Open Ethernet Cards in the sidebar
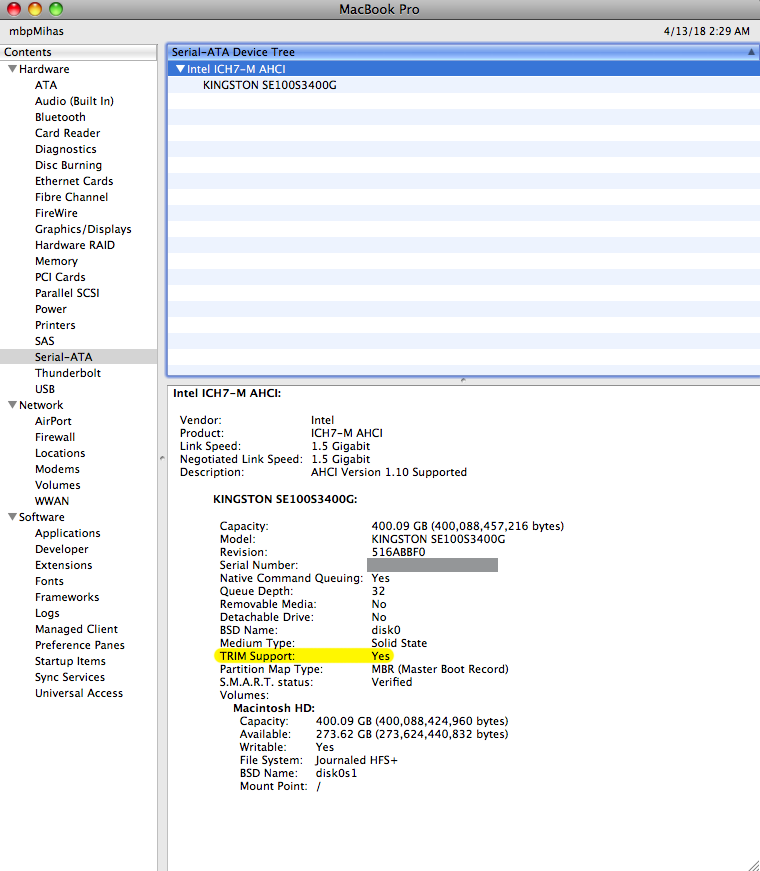The height and width of the screenshot is (871, 760). point(74,181)
